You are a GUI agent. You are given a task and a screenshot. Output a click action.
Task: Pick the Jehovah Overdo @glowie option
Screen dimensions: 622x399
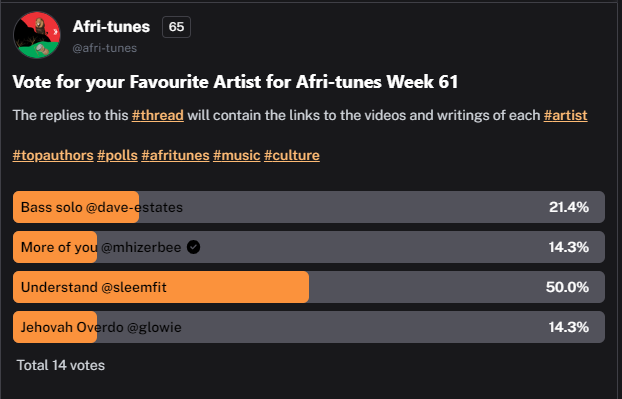pyautogui.click(x=309, y=327)
